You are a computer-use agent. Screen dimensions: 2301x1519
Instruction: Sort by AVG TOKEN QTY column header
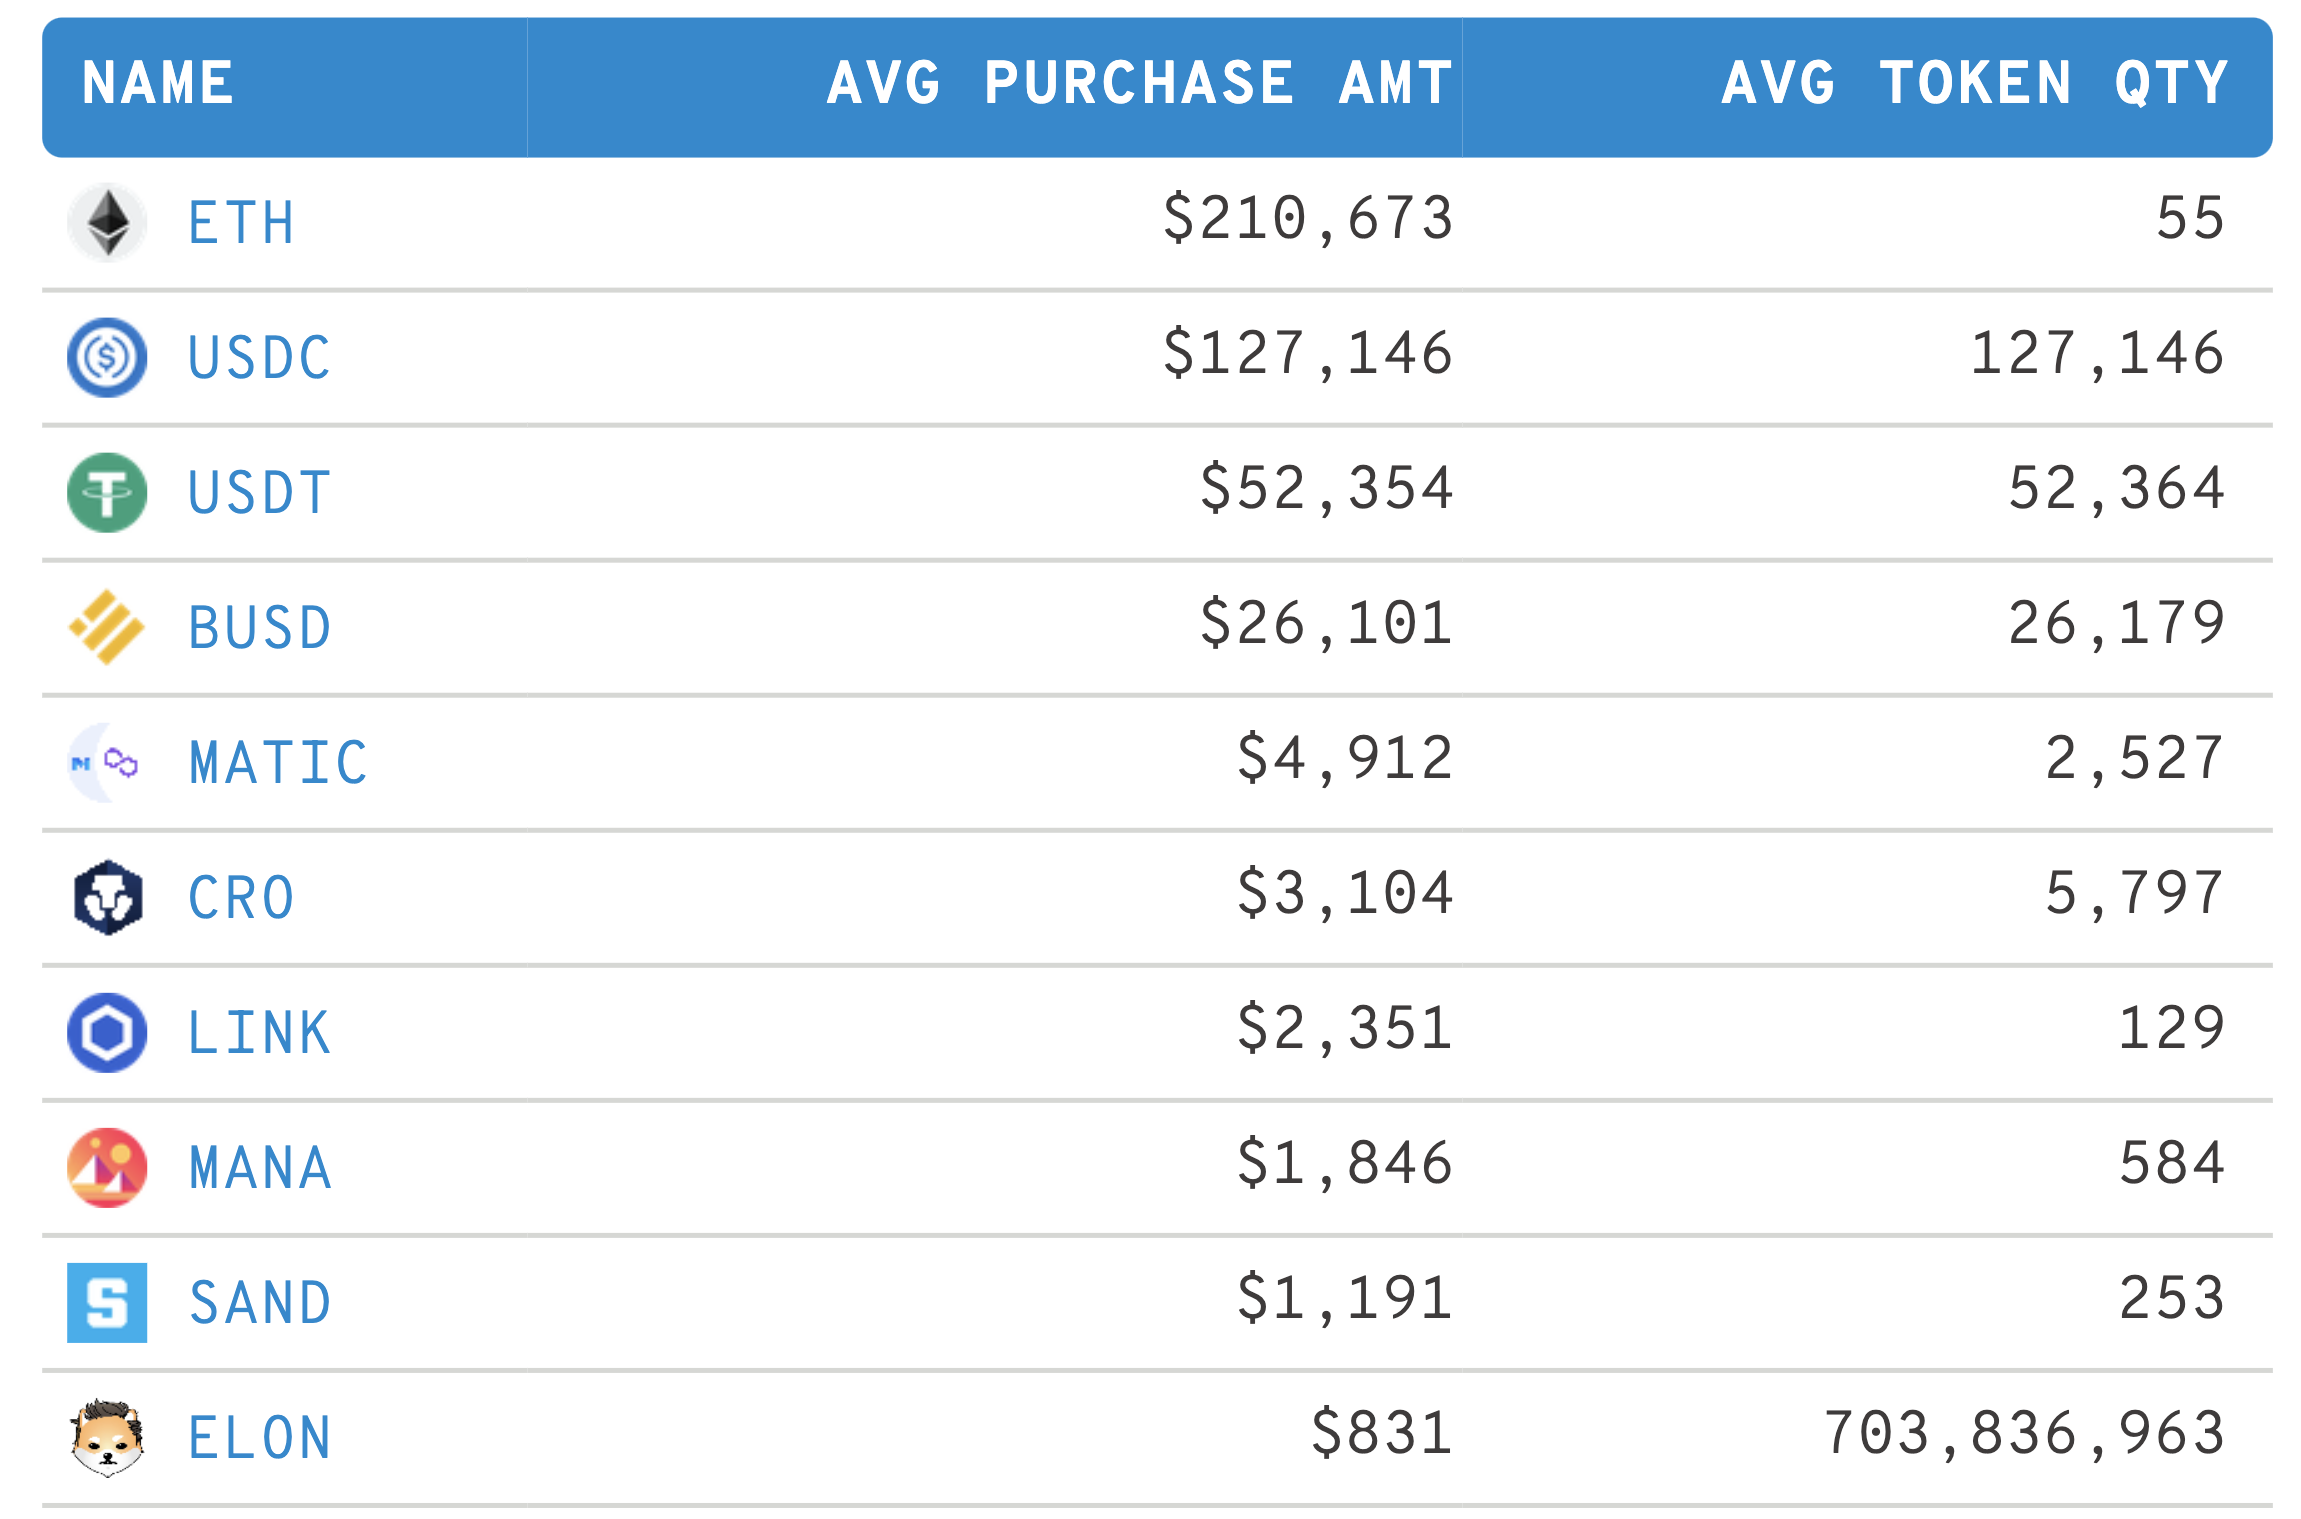tap(1974, 83)
